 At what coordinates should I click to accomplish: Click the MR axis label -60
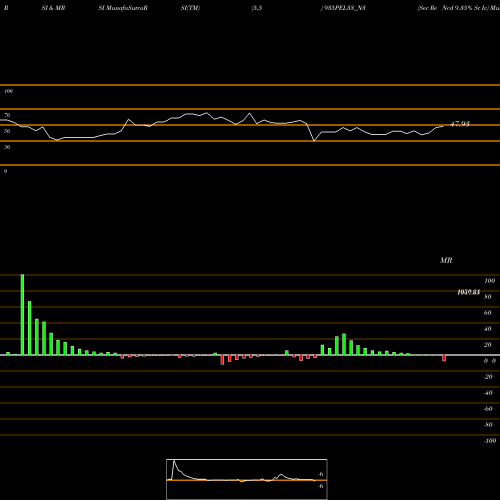(x=488, y=409)
